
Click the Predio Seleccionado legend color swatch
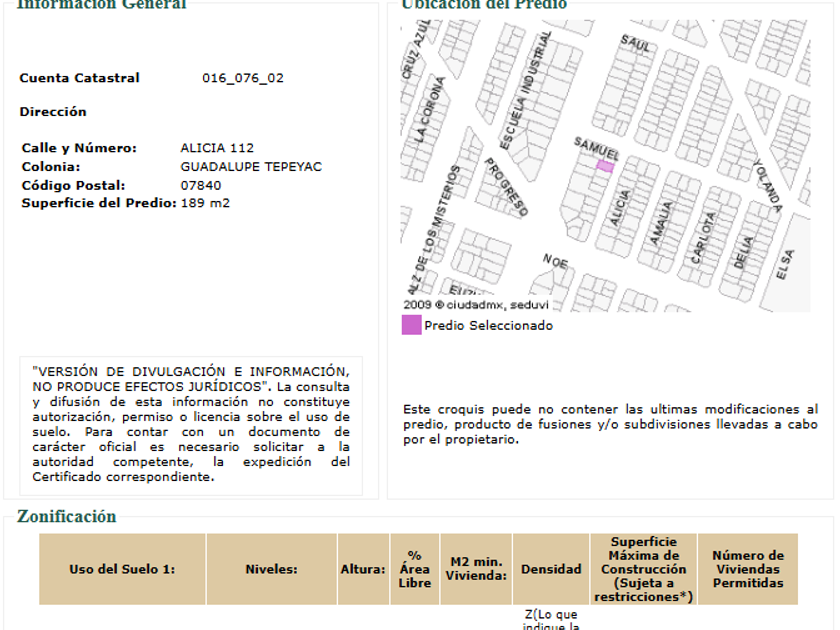click(x=411, y=325)
